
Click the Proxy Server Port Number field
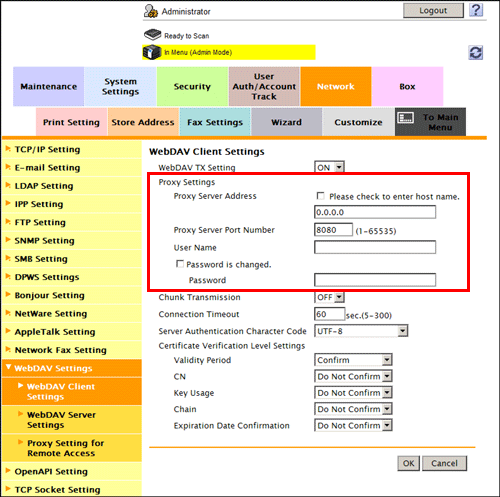(333, 230)
